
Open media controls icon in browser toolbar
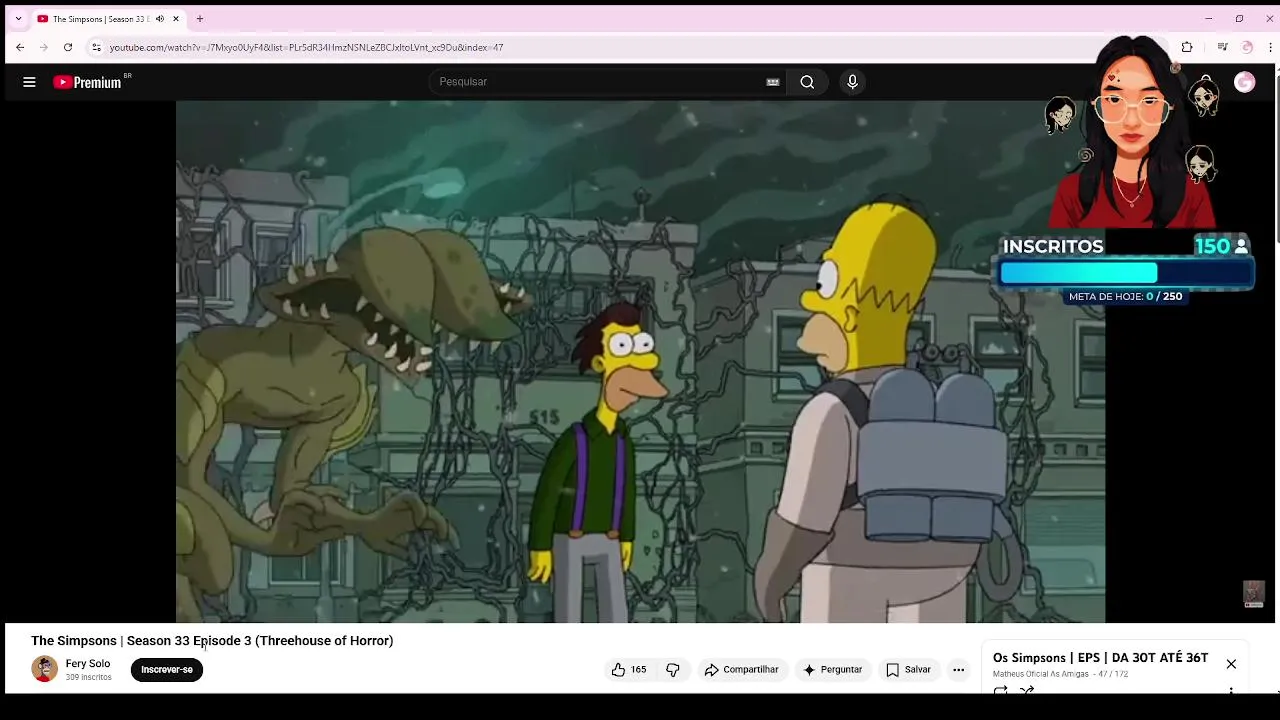click(1222, 47)
